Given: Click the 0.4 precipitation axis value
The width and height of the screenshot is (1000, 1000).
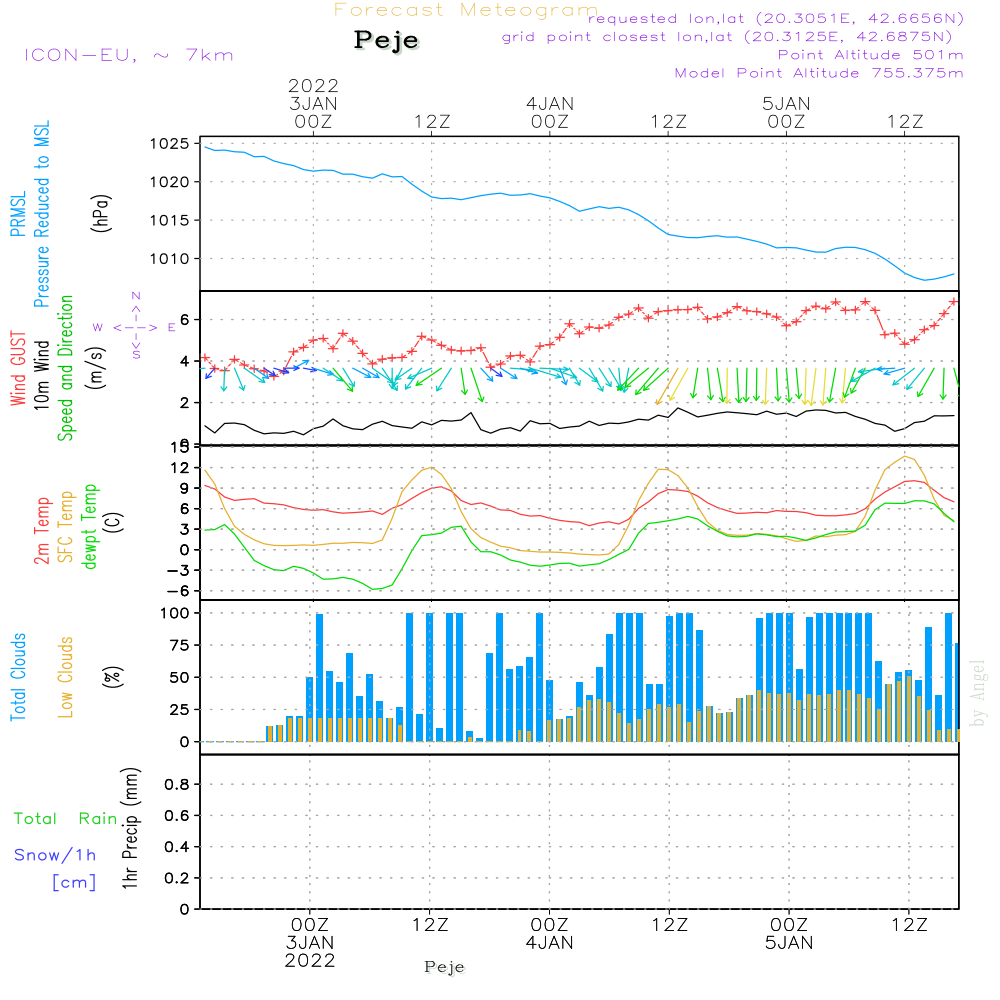Looking at the screenshot, I should click(x=177, y=847).
